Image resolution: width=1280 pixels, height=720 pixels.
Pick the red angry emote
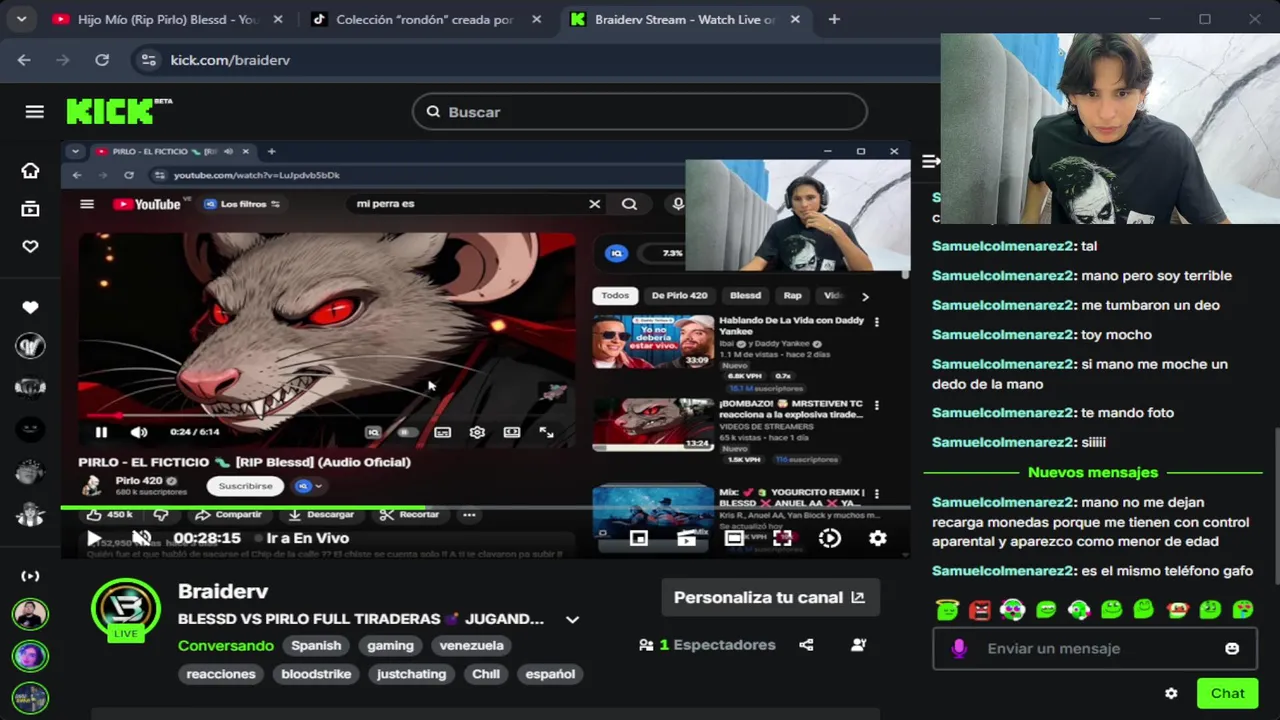point(980,609)
